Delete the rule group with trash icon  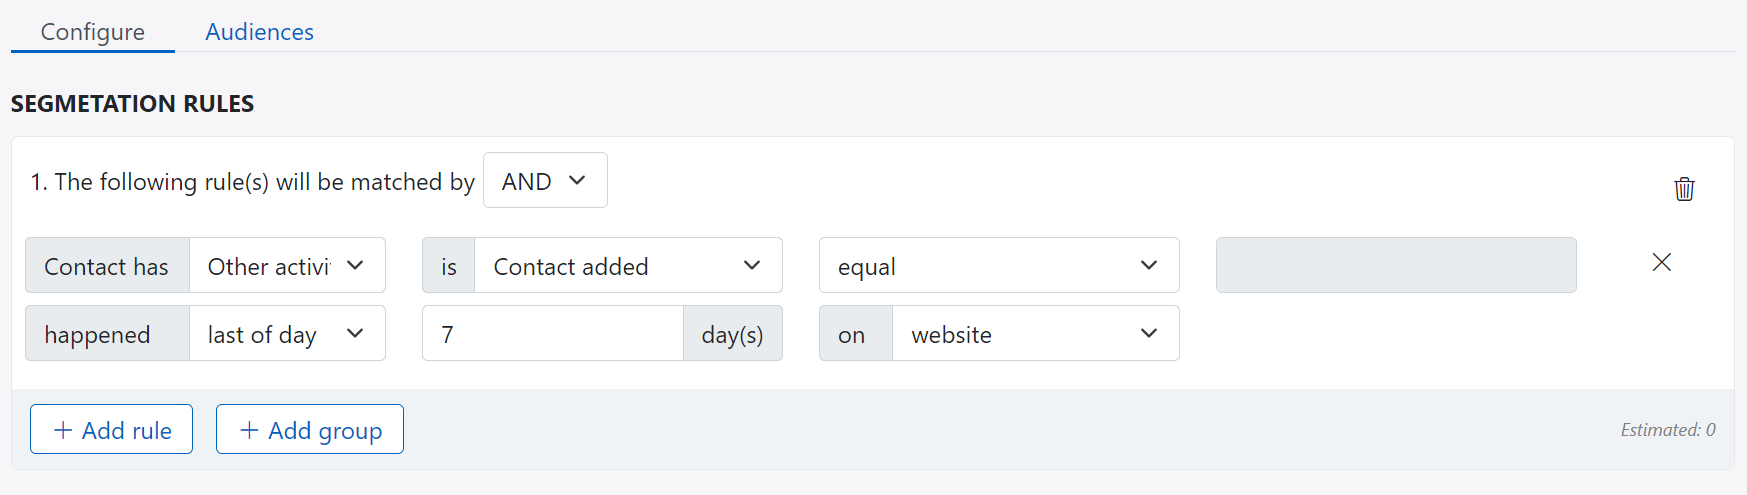click(1684, 189)
